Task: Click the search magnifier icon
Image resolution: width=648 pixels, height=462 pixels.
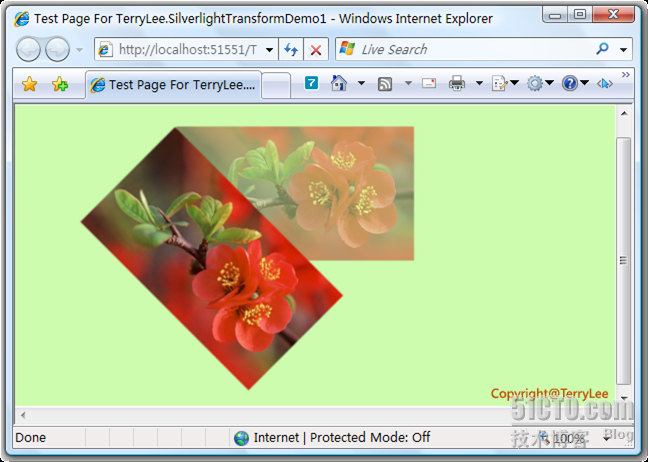Action: pyautogui.click(x=603, y=49)
